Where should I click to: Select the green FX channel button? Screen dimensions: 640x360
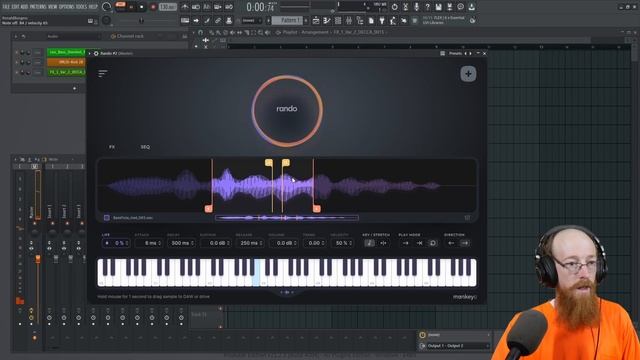click(67, 72)
